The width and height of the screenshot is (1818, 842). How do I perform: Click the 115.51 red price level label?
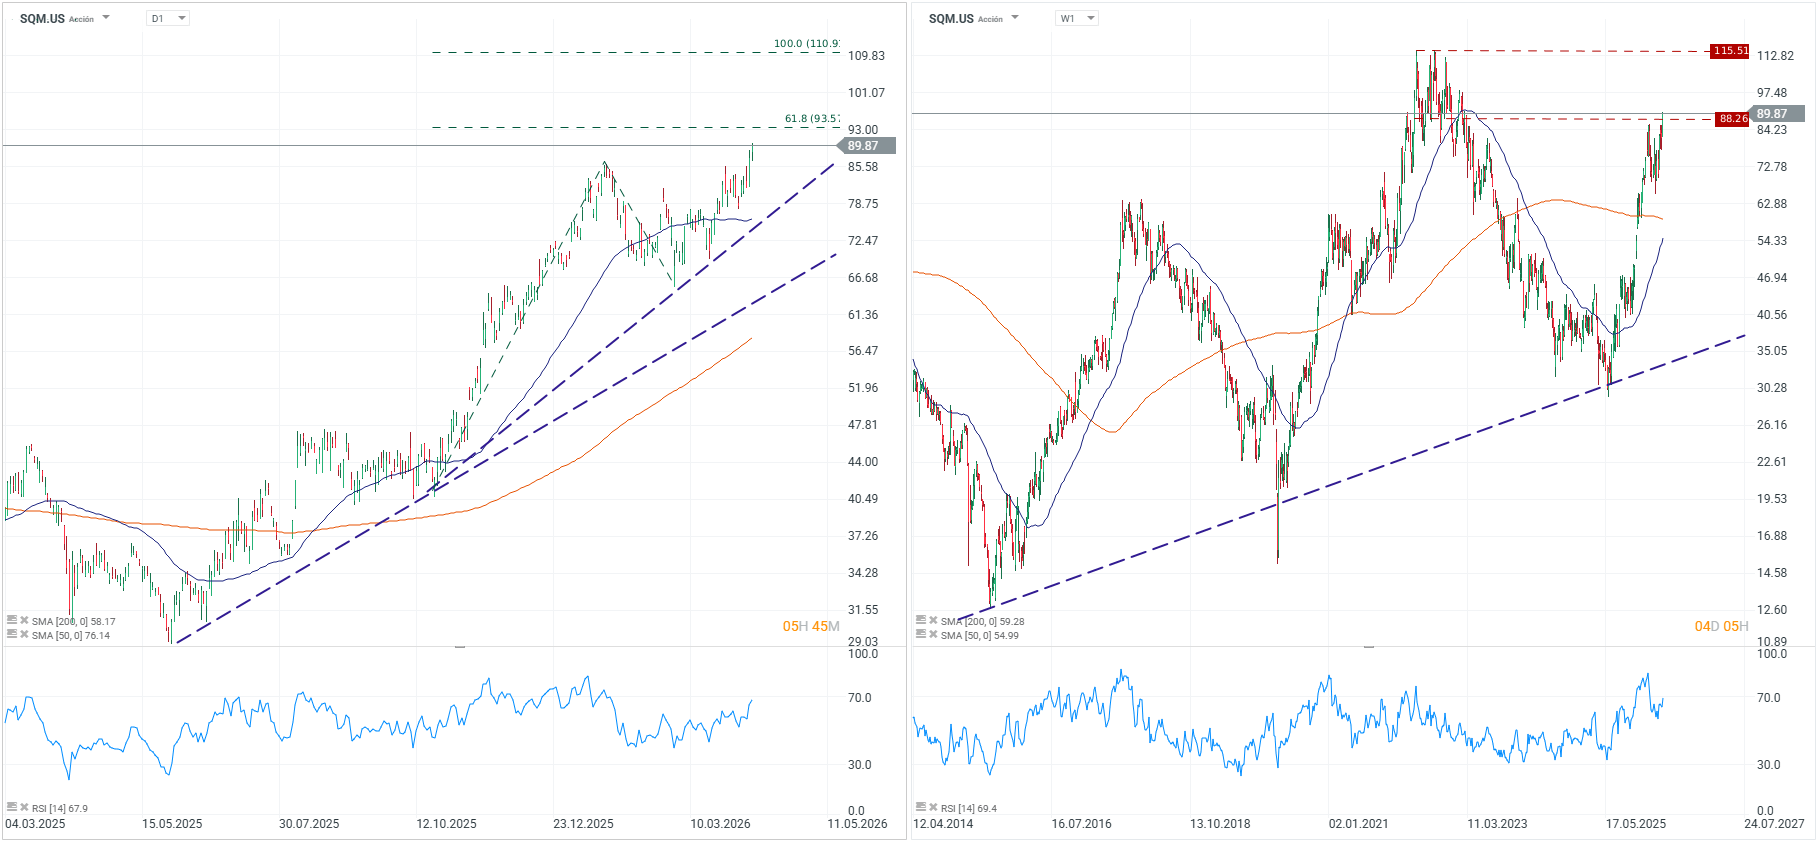(x=1730, y=51)
